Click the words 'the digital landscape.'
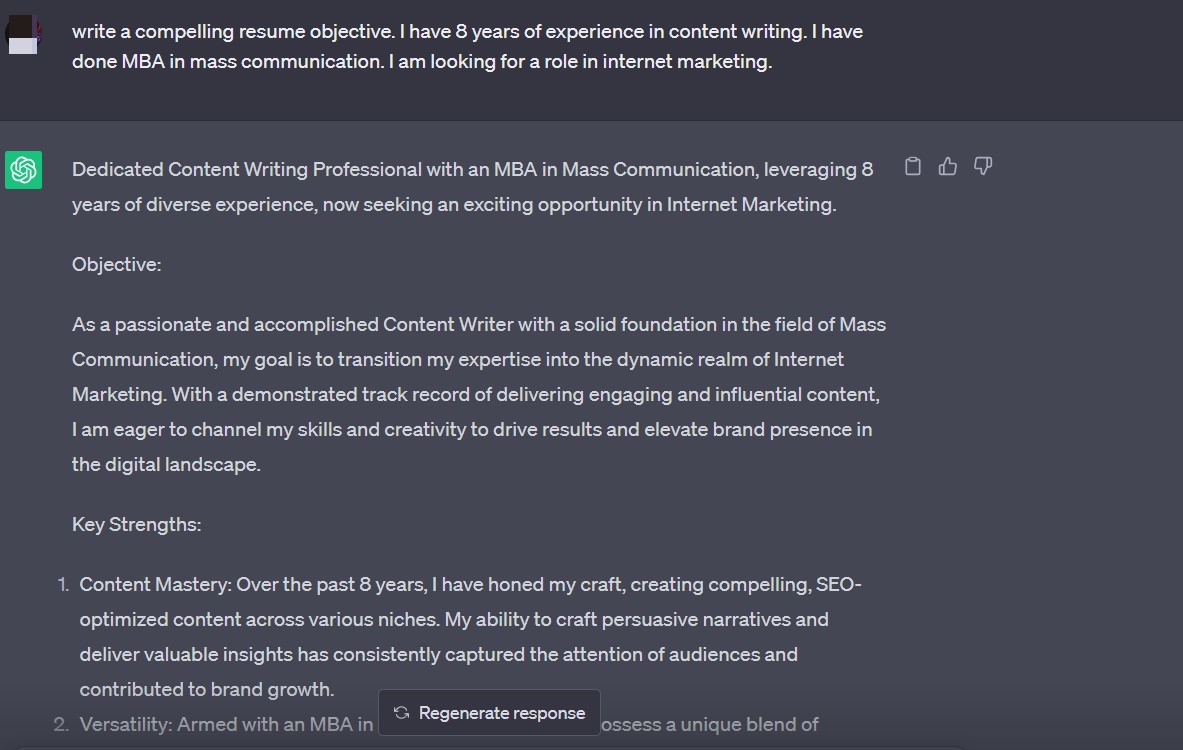Viewport: 1183px width, 750px height. (x=166, y=464)
